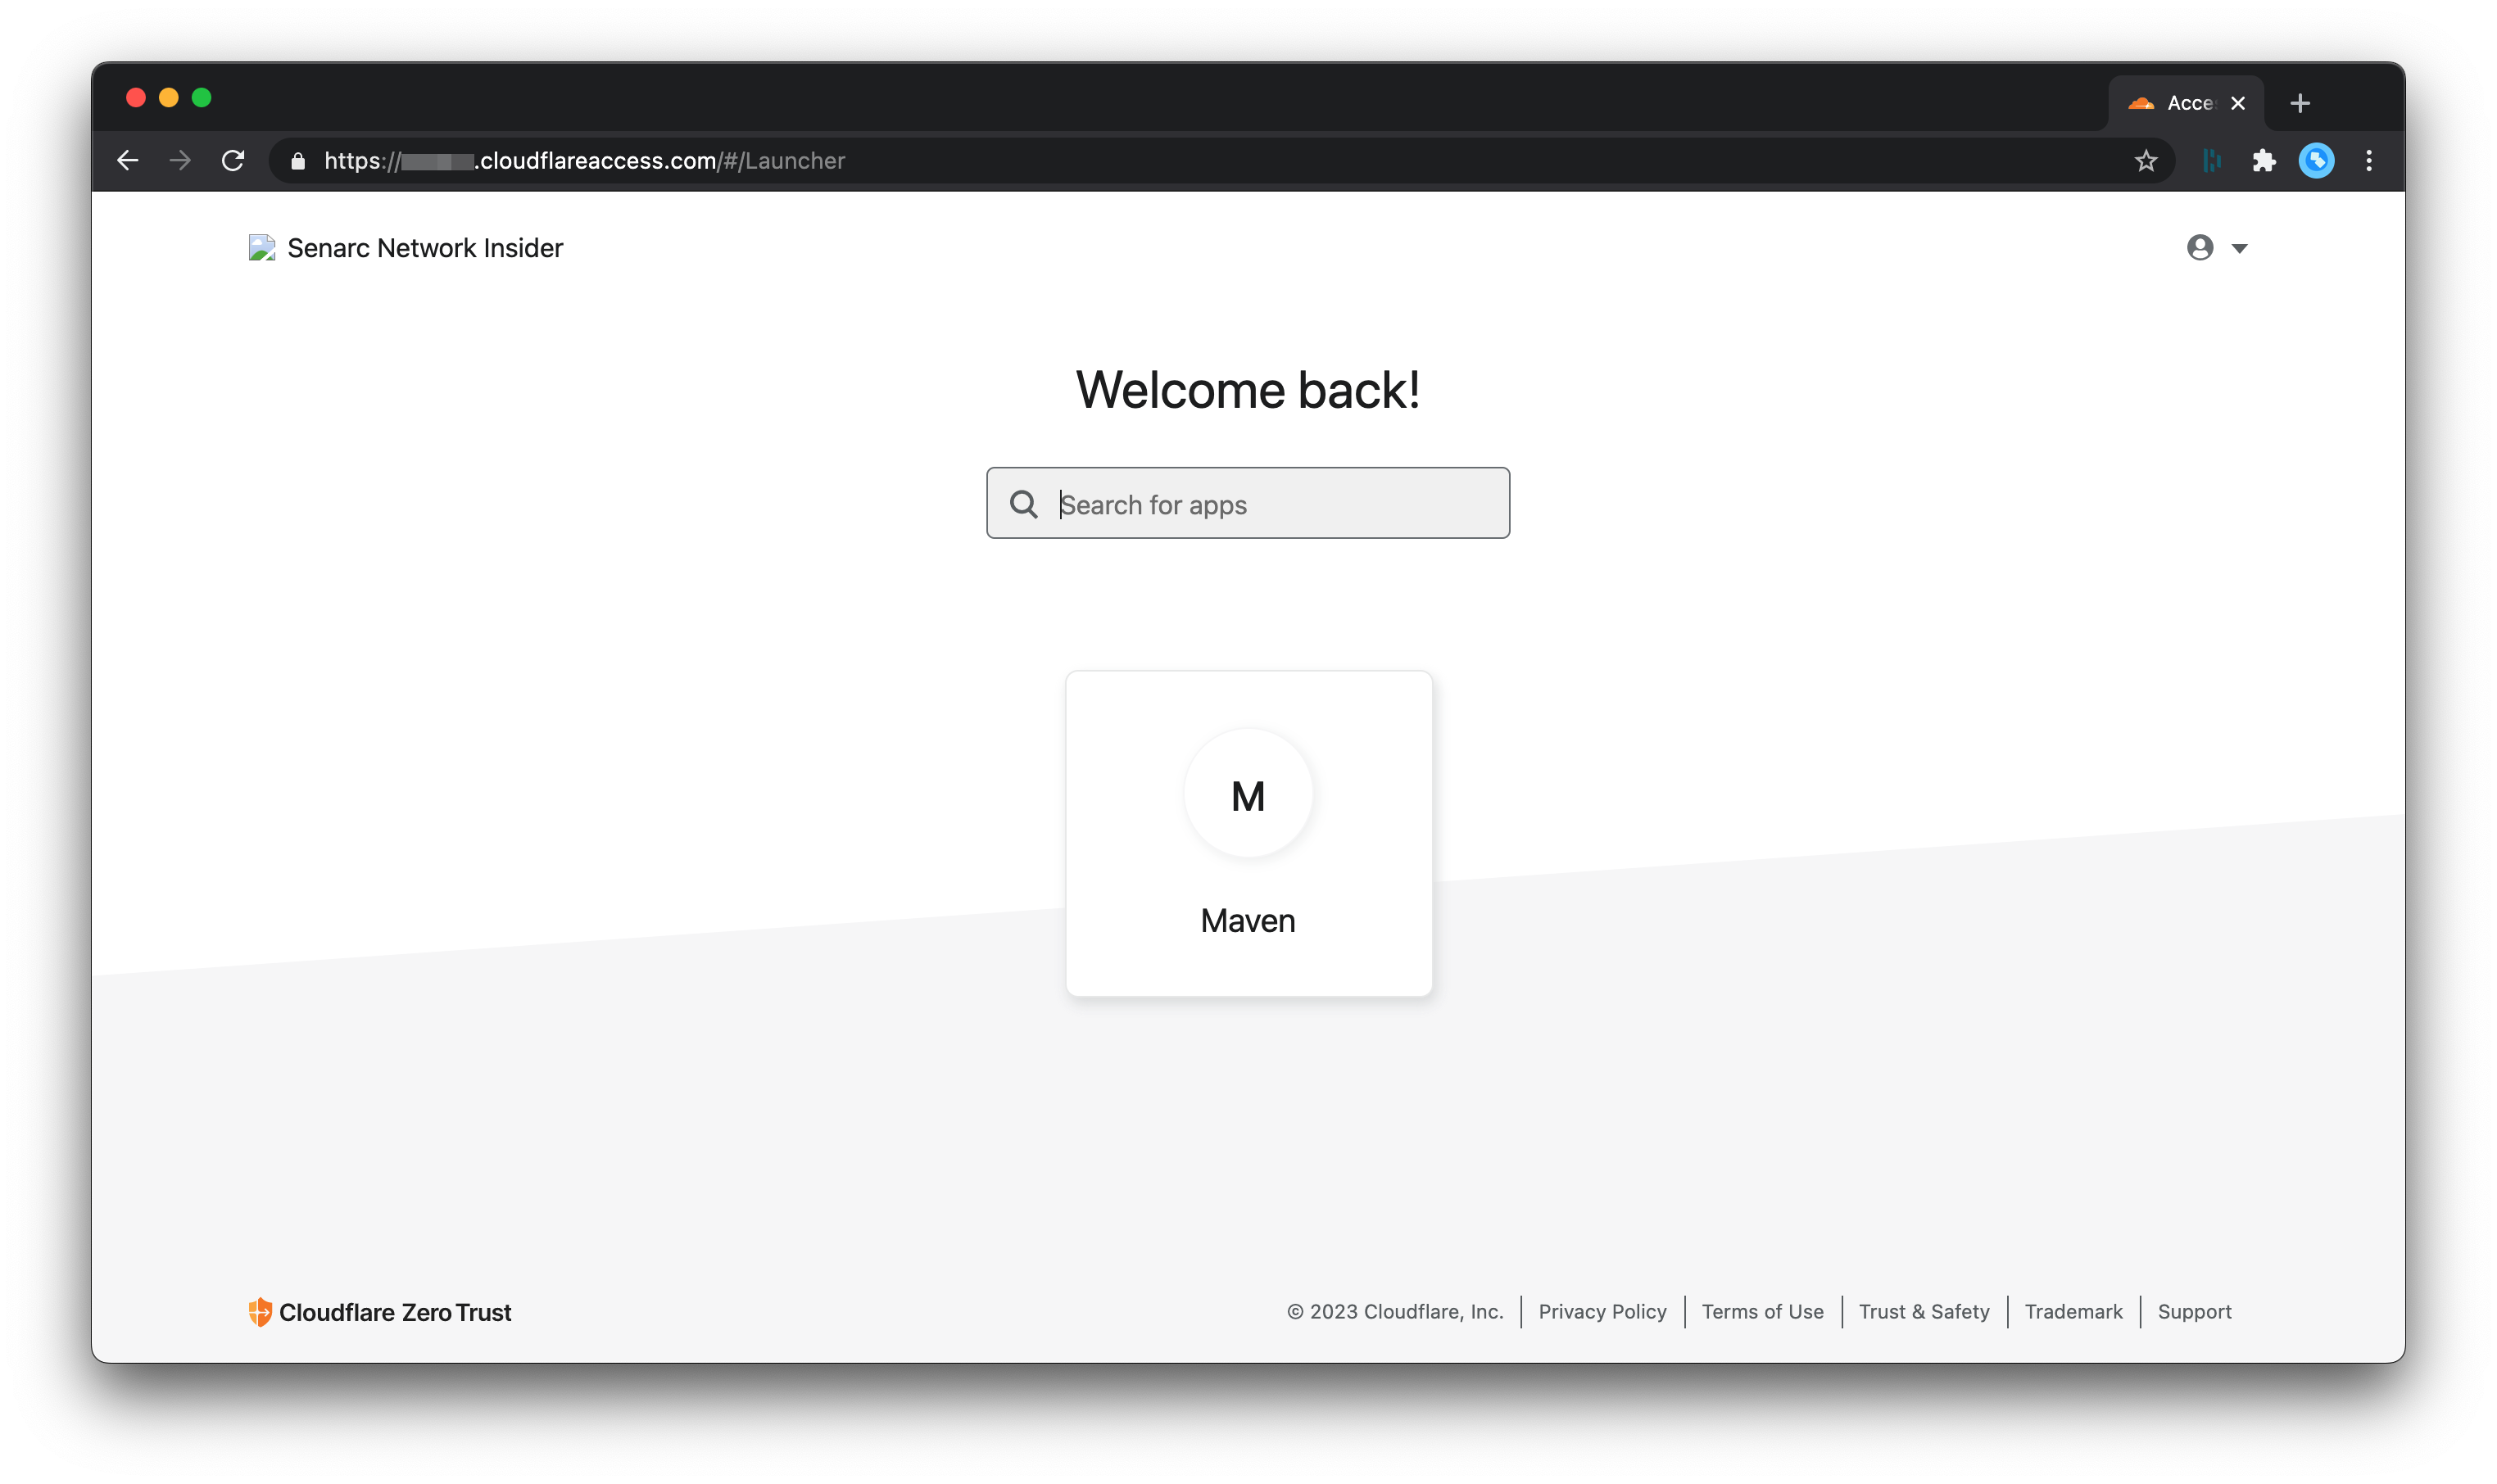Viewport: 2497px width, 1484px height.
Task: Click the Cloudflare Zero Trust shield logo
Action: [x=260, y=1312]
